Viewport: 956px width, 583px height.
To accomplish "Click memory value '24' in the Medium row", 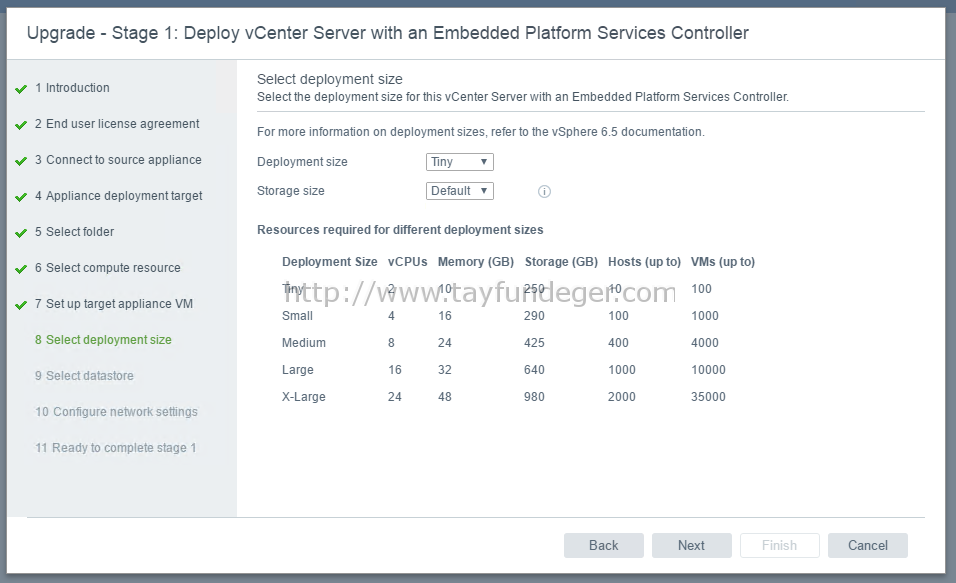I will [444, 343].
